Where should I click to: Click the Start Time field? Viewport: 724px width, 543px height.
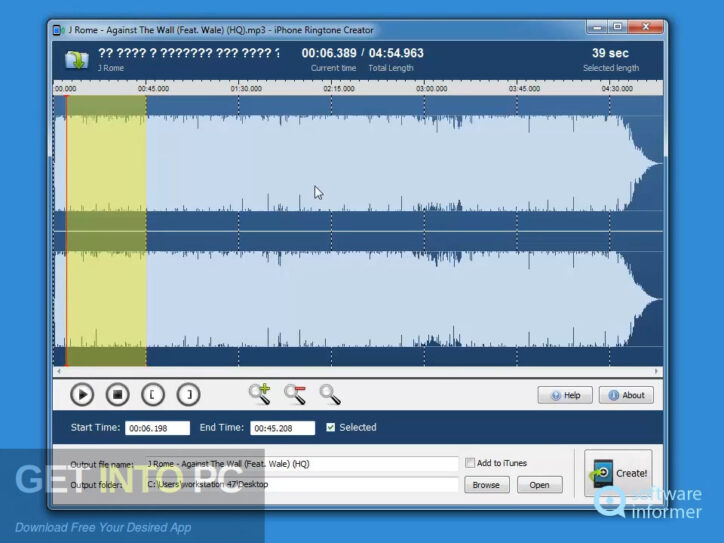[x=157, y=428]
